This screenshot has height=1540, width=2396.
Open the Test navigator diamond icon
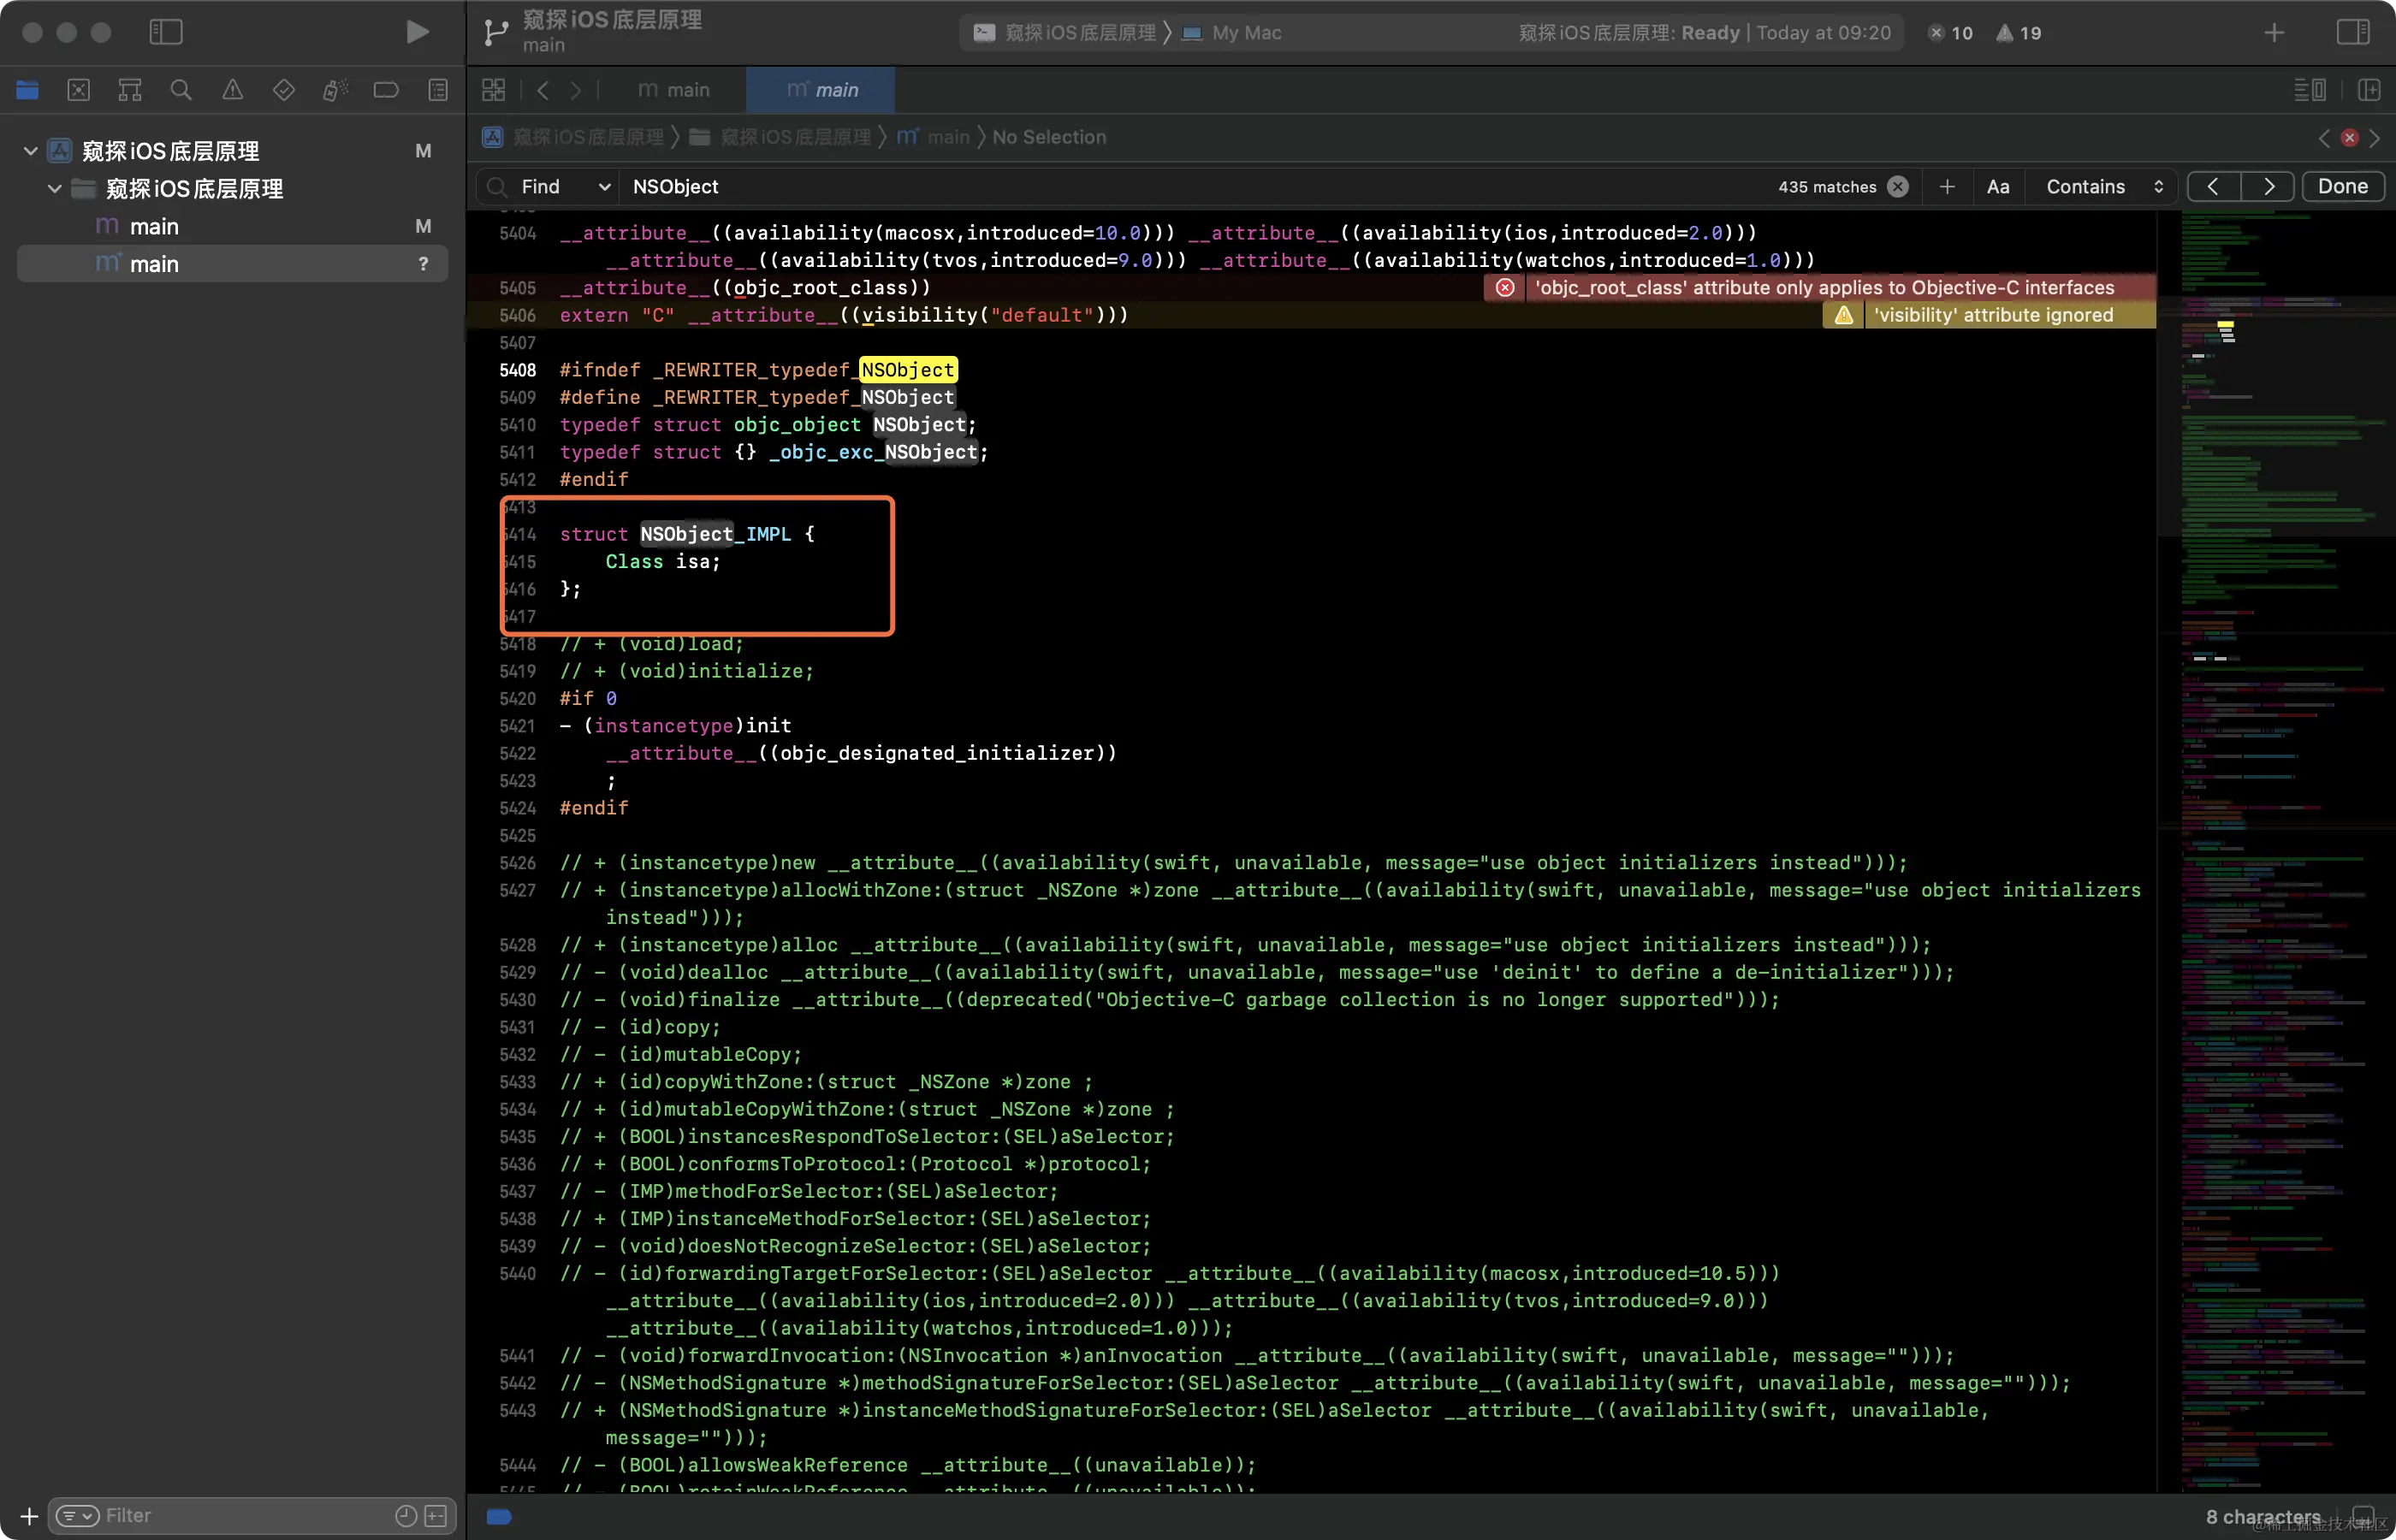(x=284, y=90)
